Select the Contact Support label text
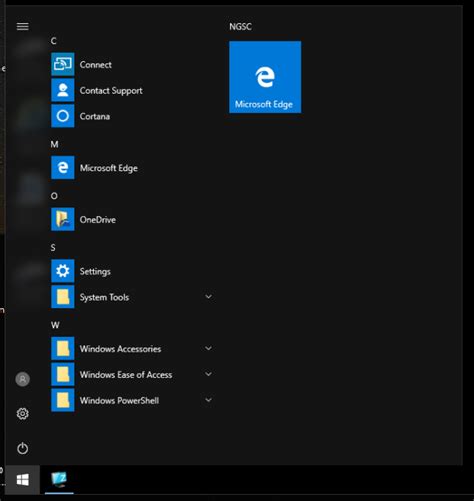474x501 pixels. pyautogui.click(x=111, y=91)
